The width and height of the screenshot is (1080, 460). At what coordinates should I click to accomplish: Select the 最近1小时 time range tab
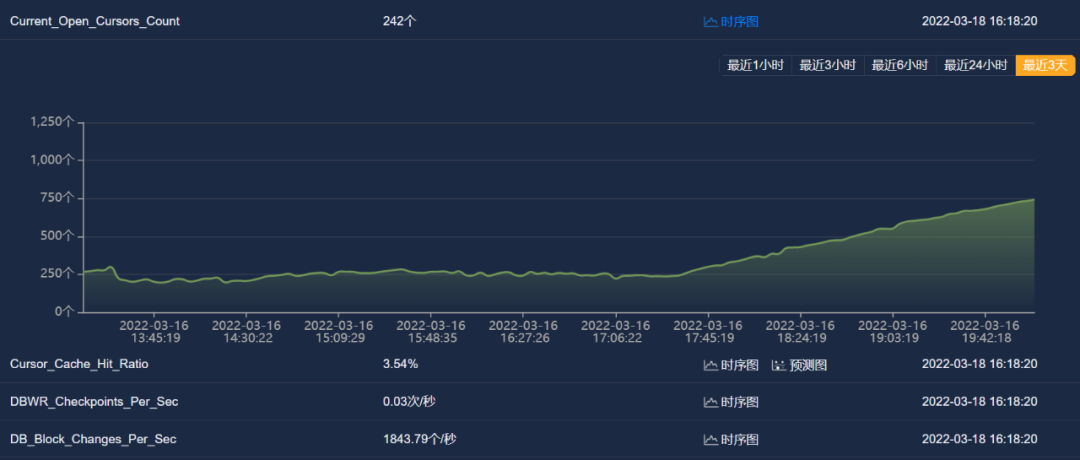click(x=756, y=65)
